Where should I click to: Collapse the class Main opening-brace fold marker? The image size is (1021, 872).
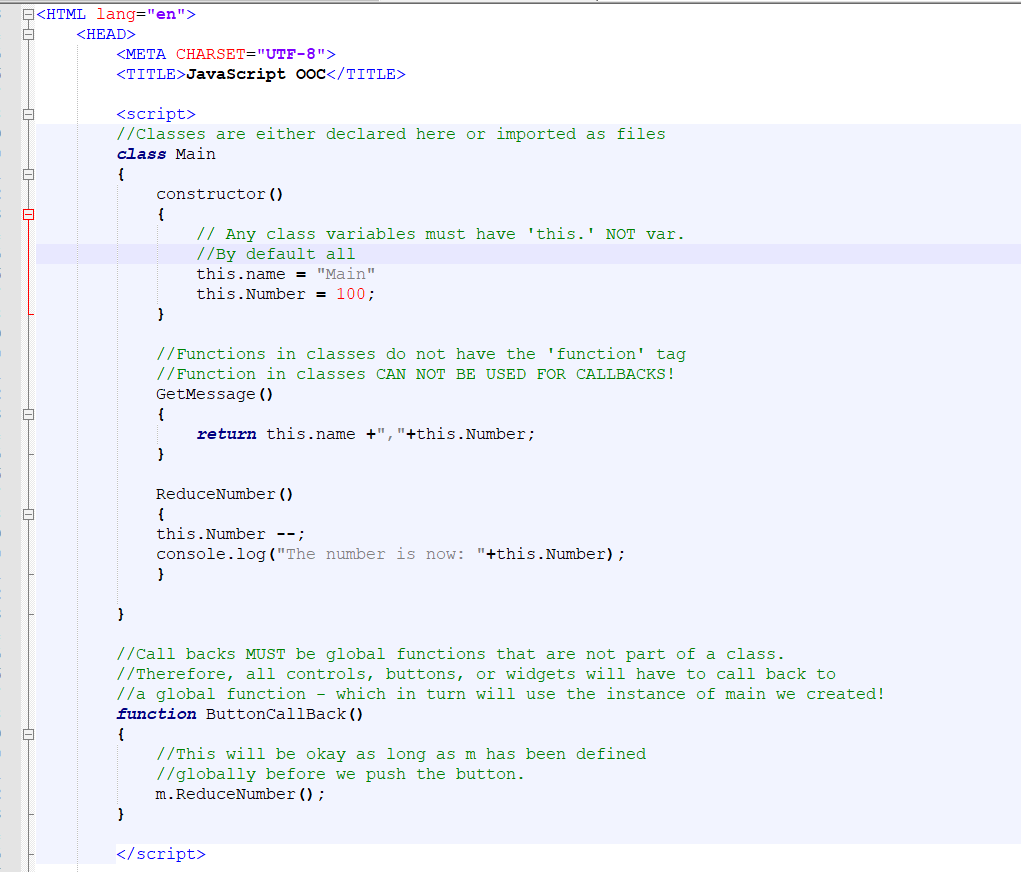click(x=29, y=175)
